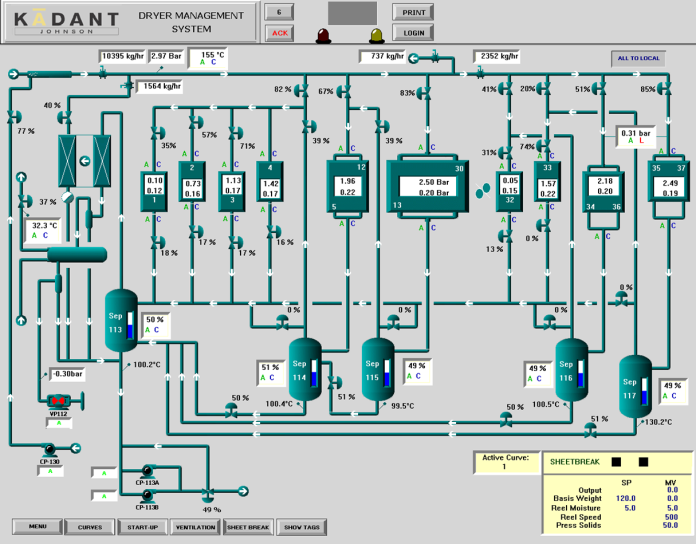Image resolution: width=696 pixels, height=544 pixels.
Task: Select the CP-130 condensate pump
Action: 50,449
